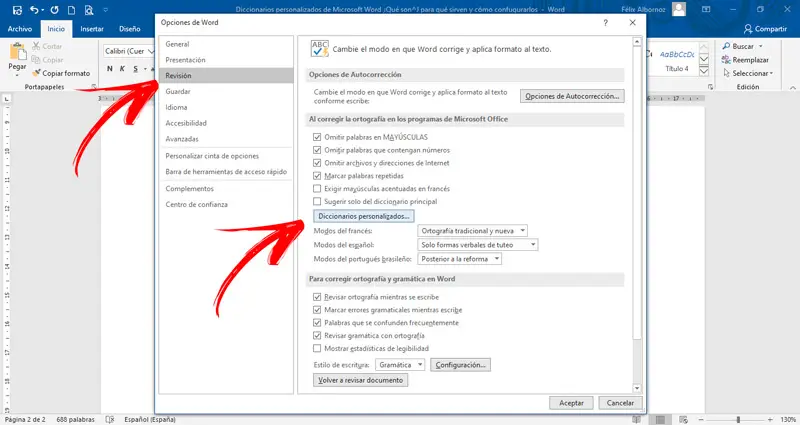Enable Sugerir solo del diccionario principal
The image size is (800, 425).
tap(317, 202)
